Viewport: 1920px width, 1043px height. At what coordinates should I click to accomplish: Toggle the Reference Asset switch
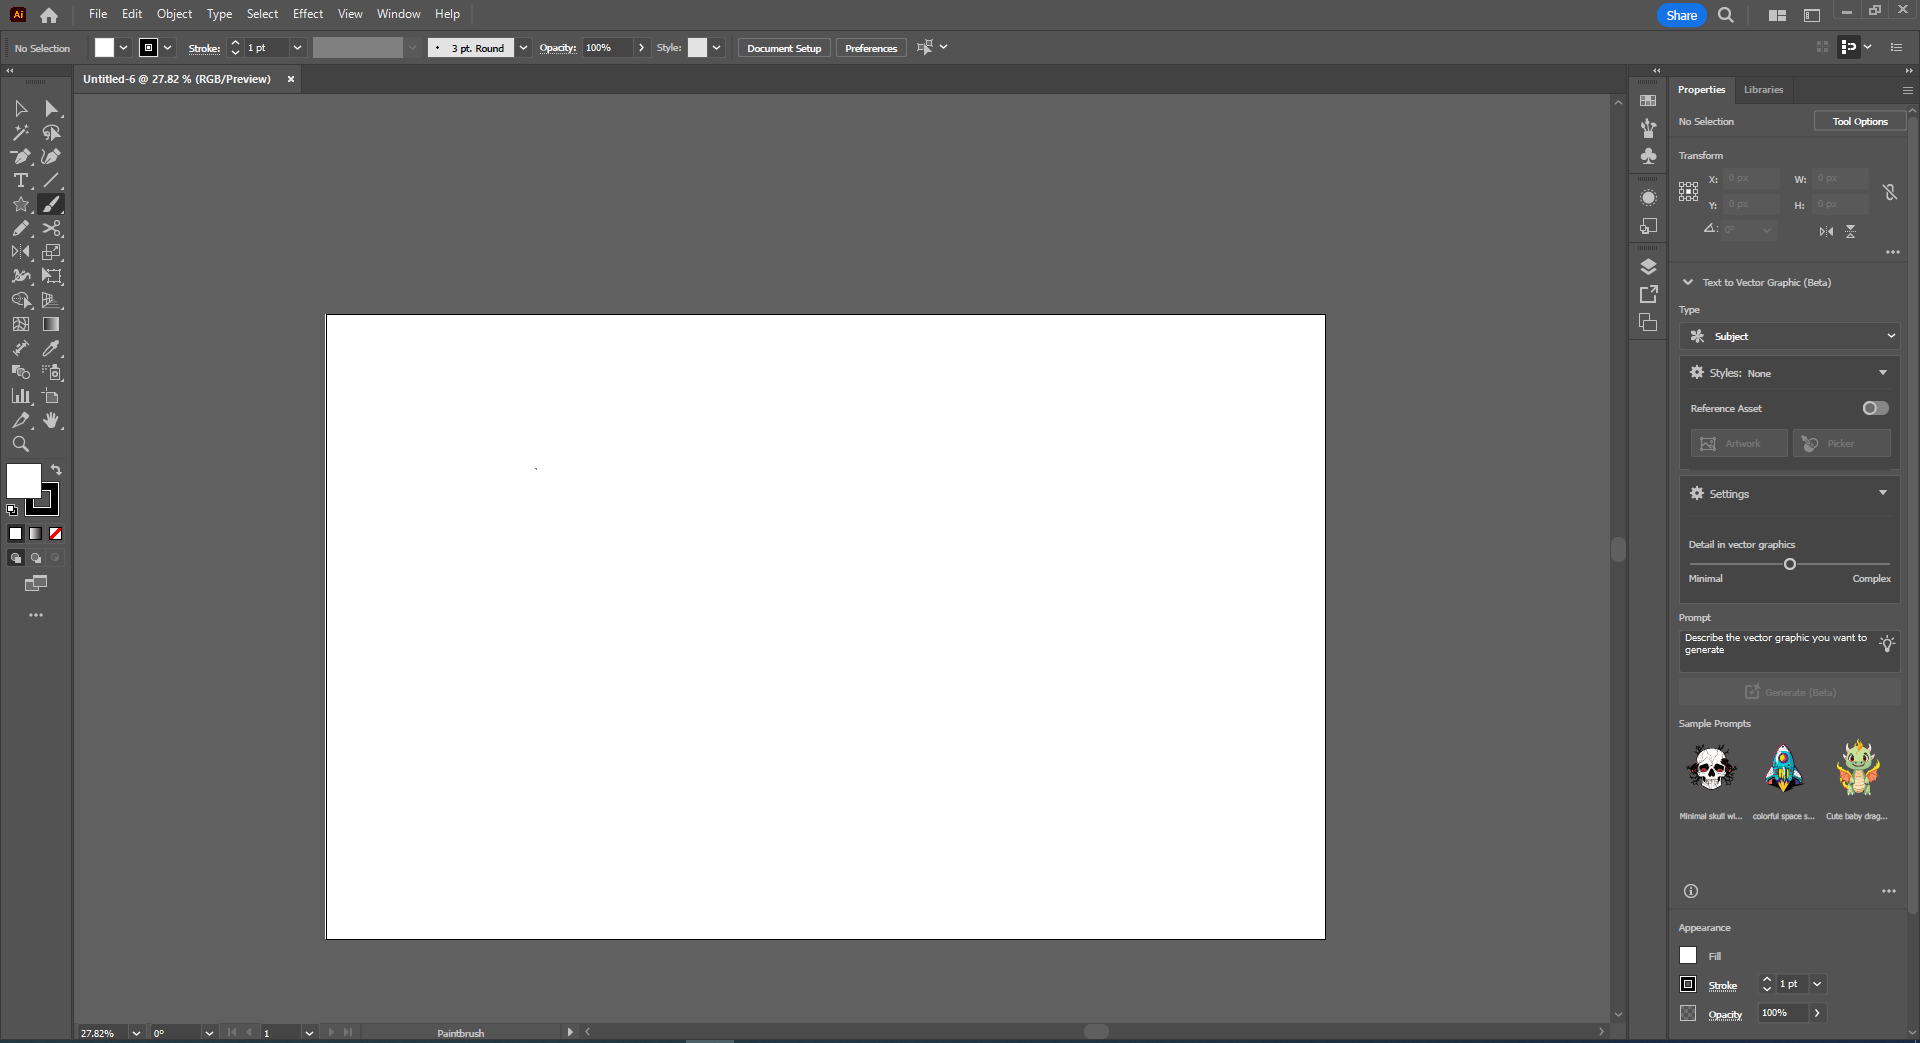(1875, 408)
